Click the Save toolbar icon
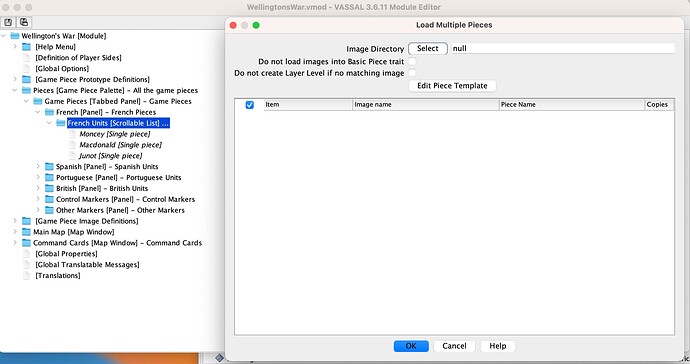The height and width of the screenshot is (364, 690). (x=8, y=22)
